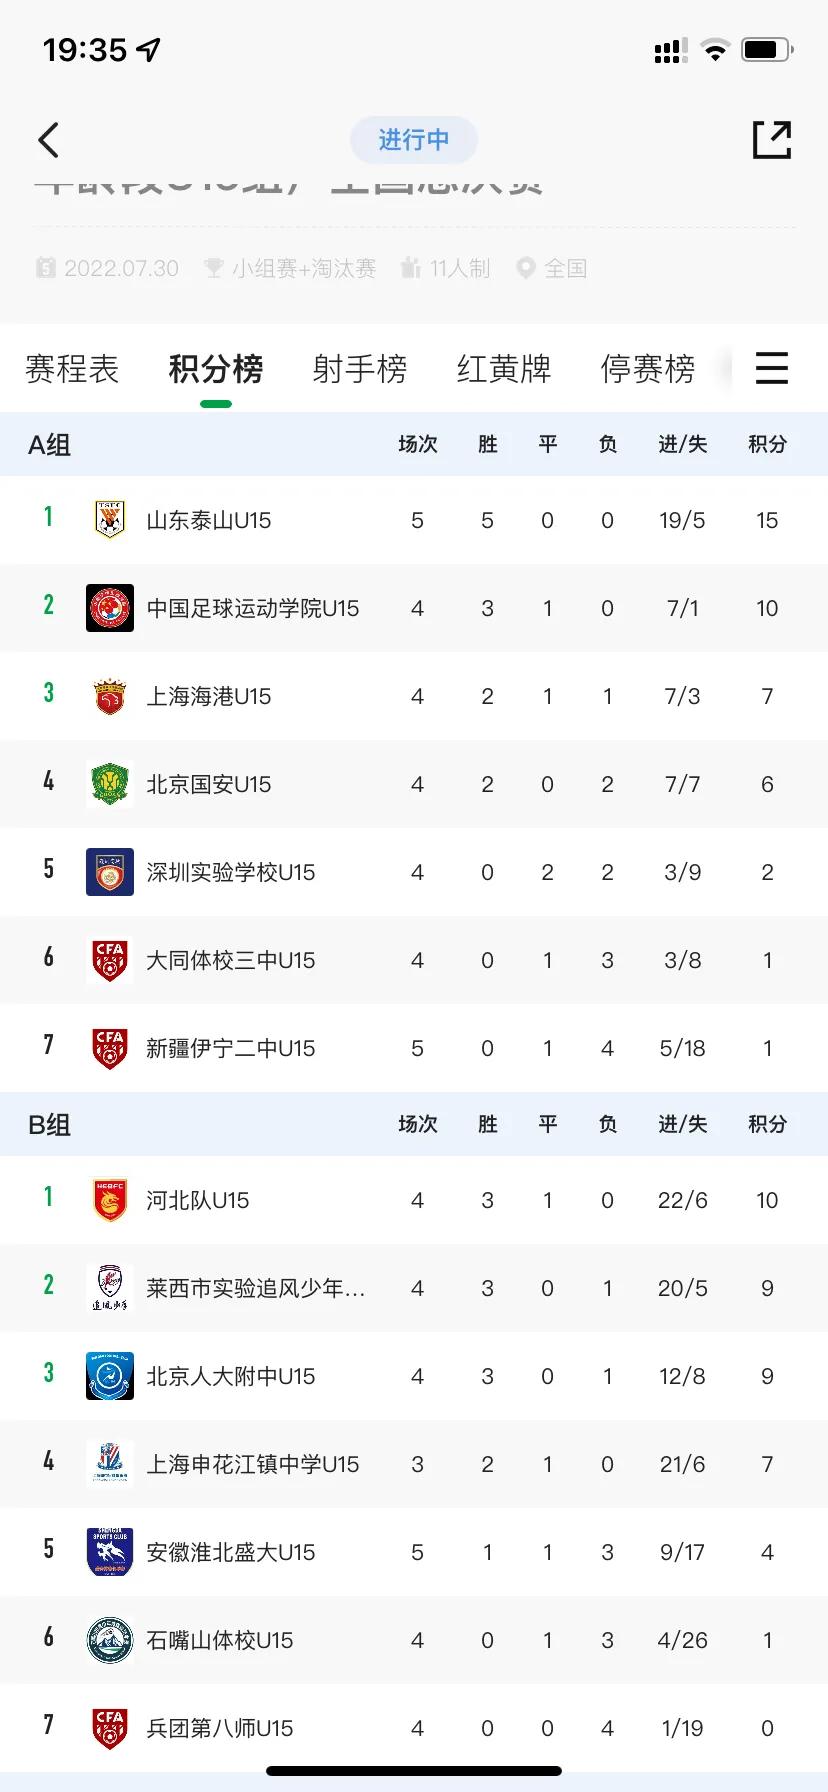Tap the hamburger list icon beside 停赛榜
The height and width of the screenshot is (1792, 828).
coord(771,368)
